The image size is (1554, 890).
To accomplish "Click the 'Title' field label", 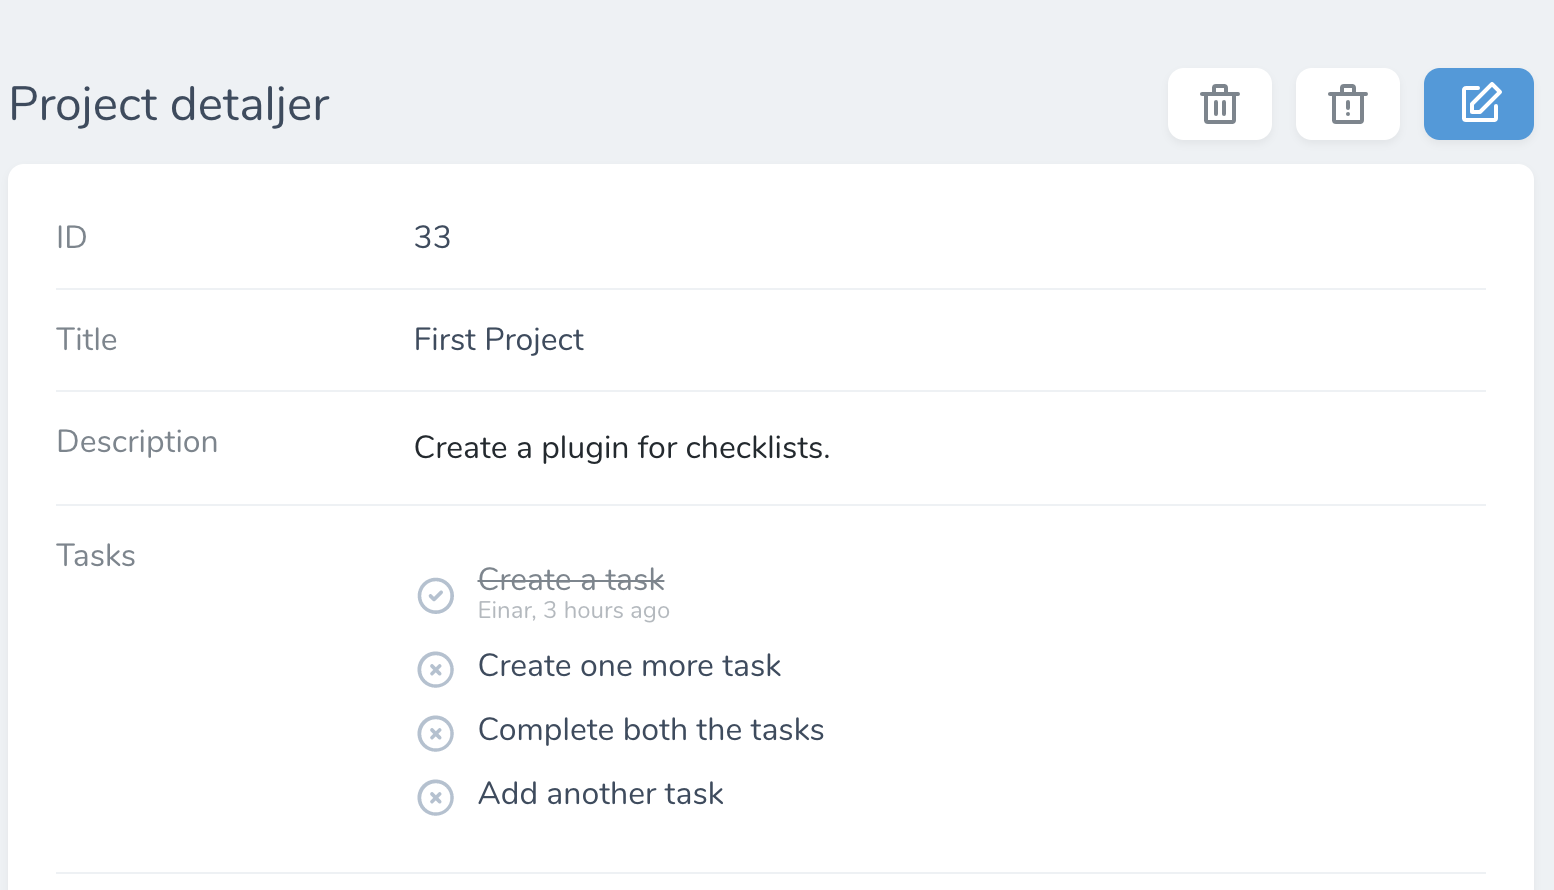I will point(87,340).
